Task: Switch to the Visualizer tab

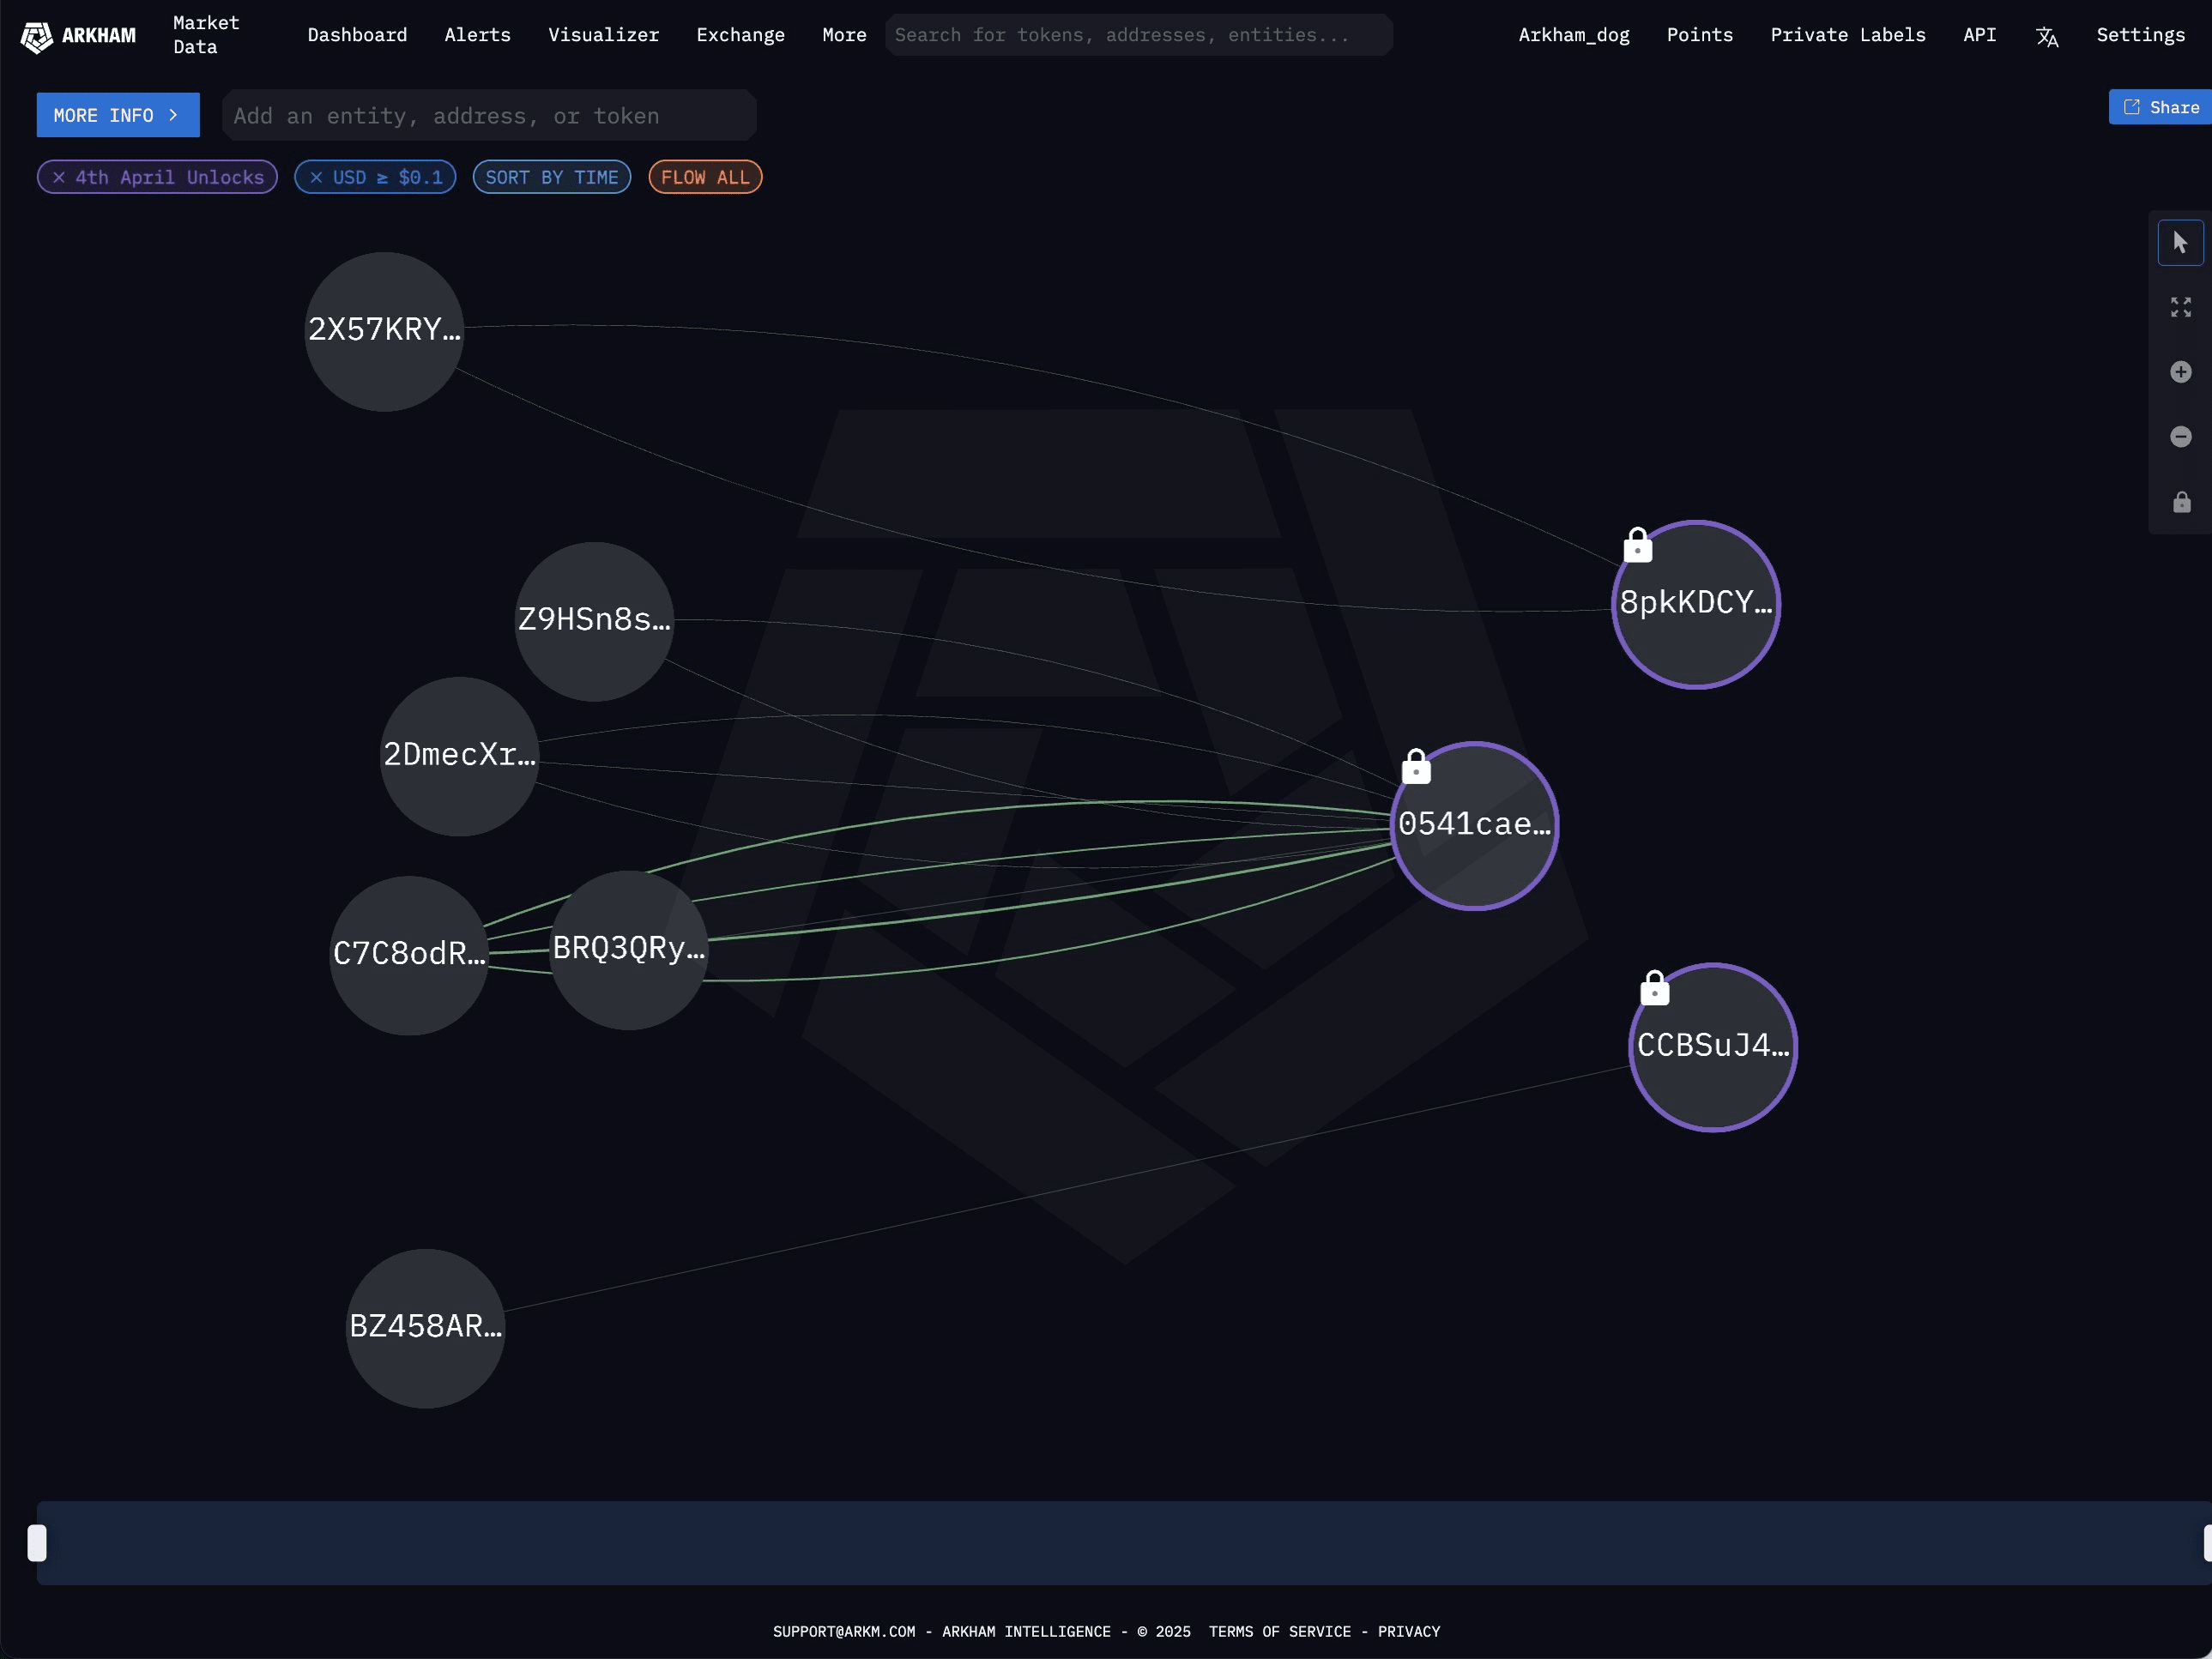Action: 603,35
